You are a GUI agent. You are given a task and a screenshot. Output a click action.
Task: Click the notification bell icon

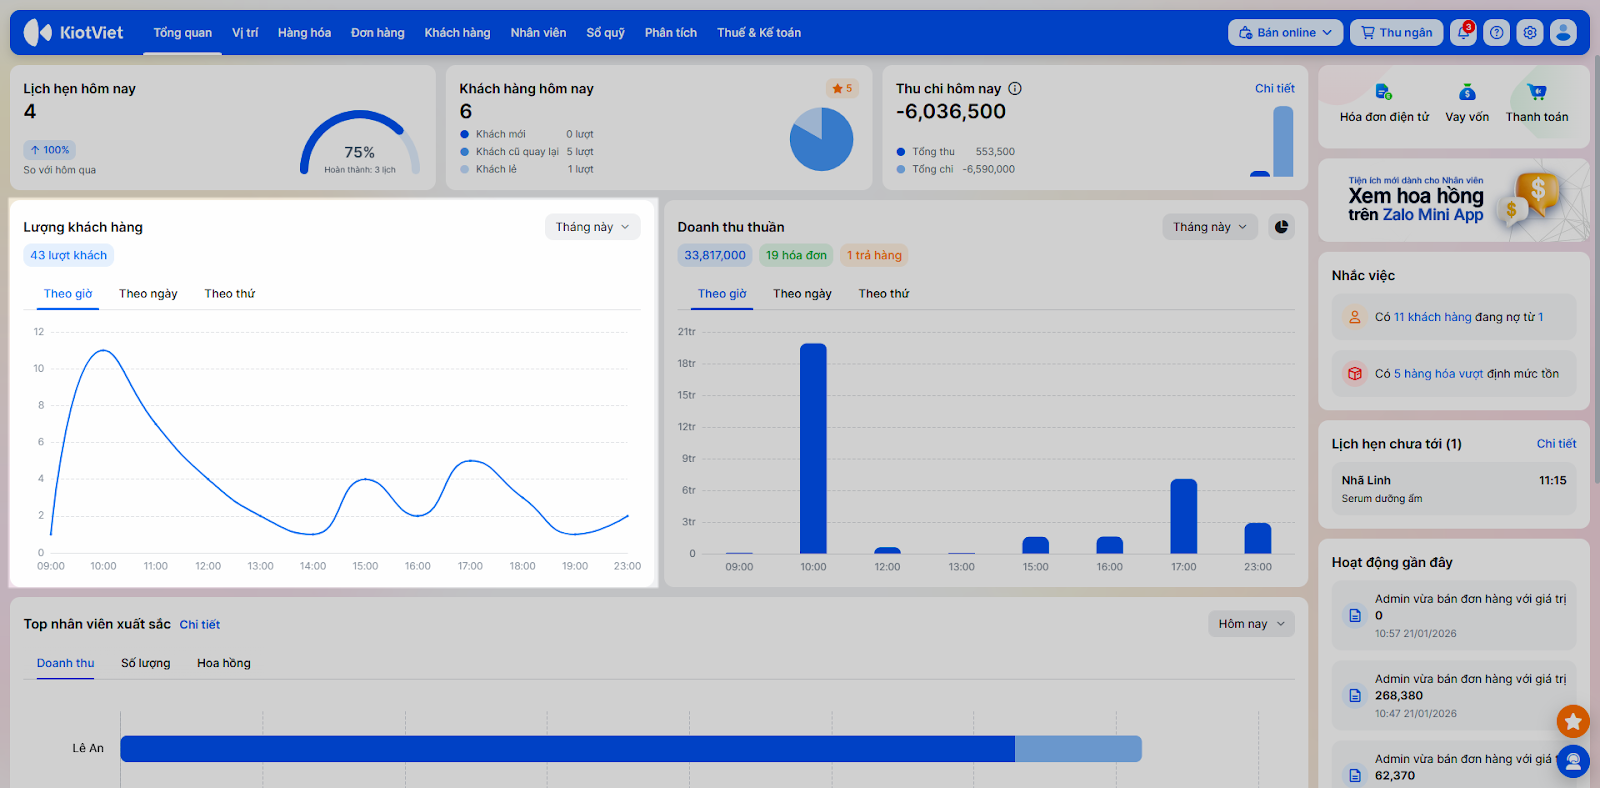[x=1463, y=33]
